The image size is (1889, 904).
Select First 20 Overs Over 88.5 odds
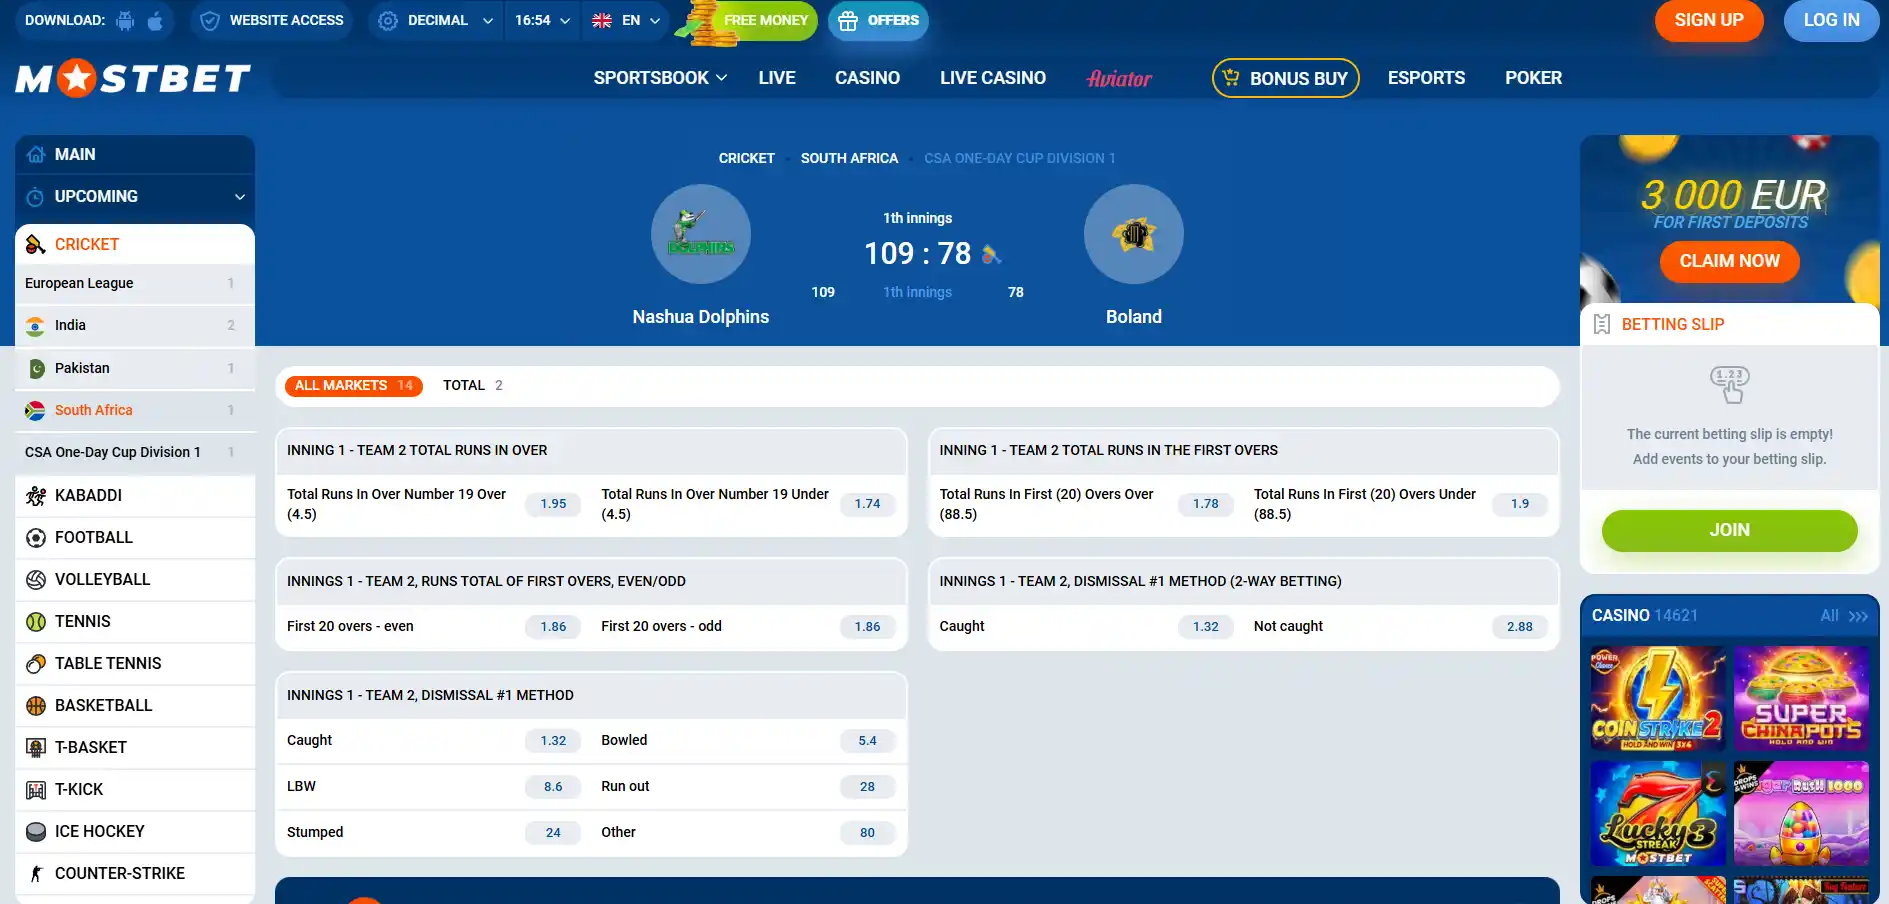click(1205, 504)
